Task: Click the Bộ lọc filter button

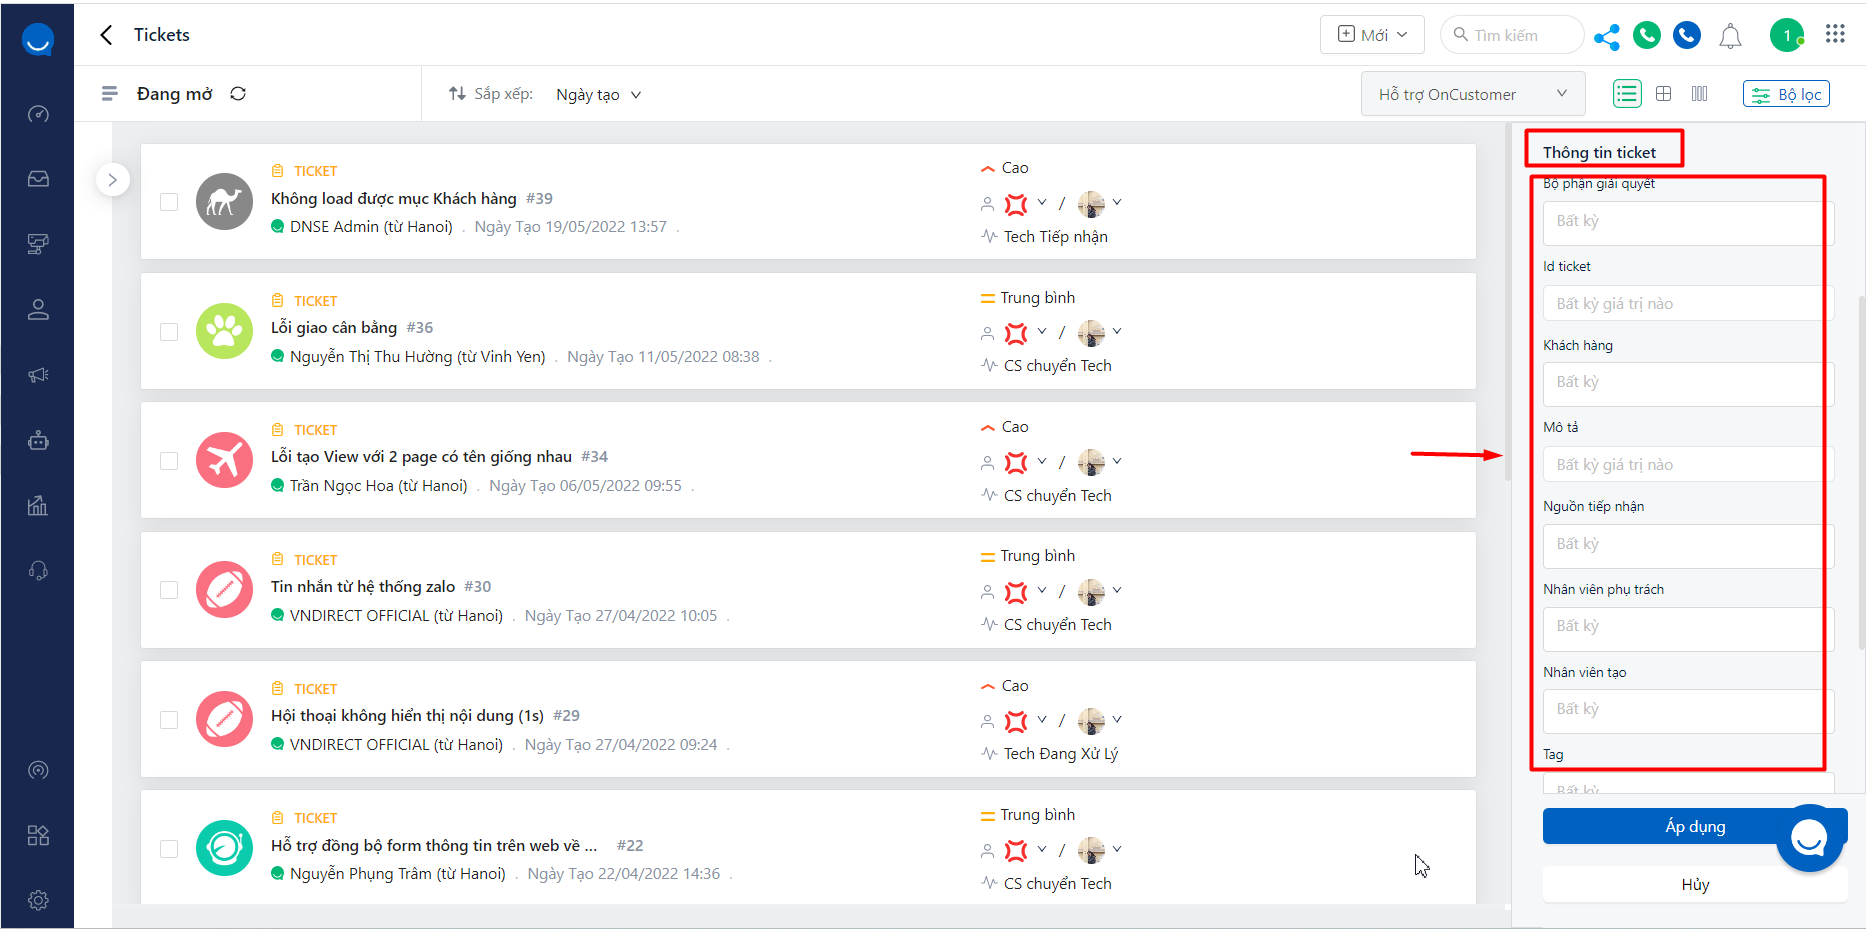Action: click(x=1786, y=94)
